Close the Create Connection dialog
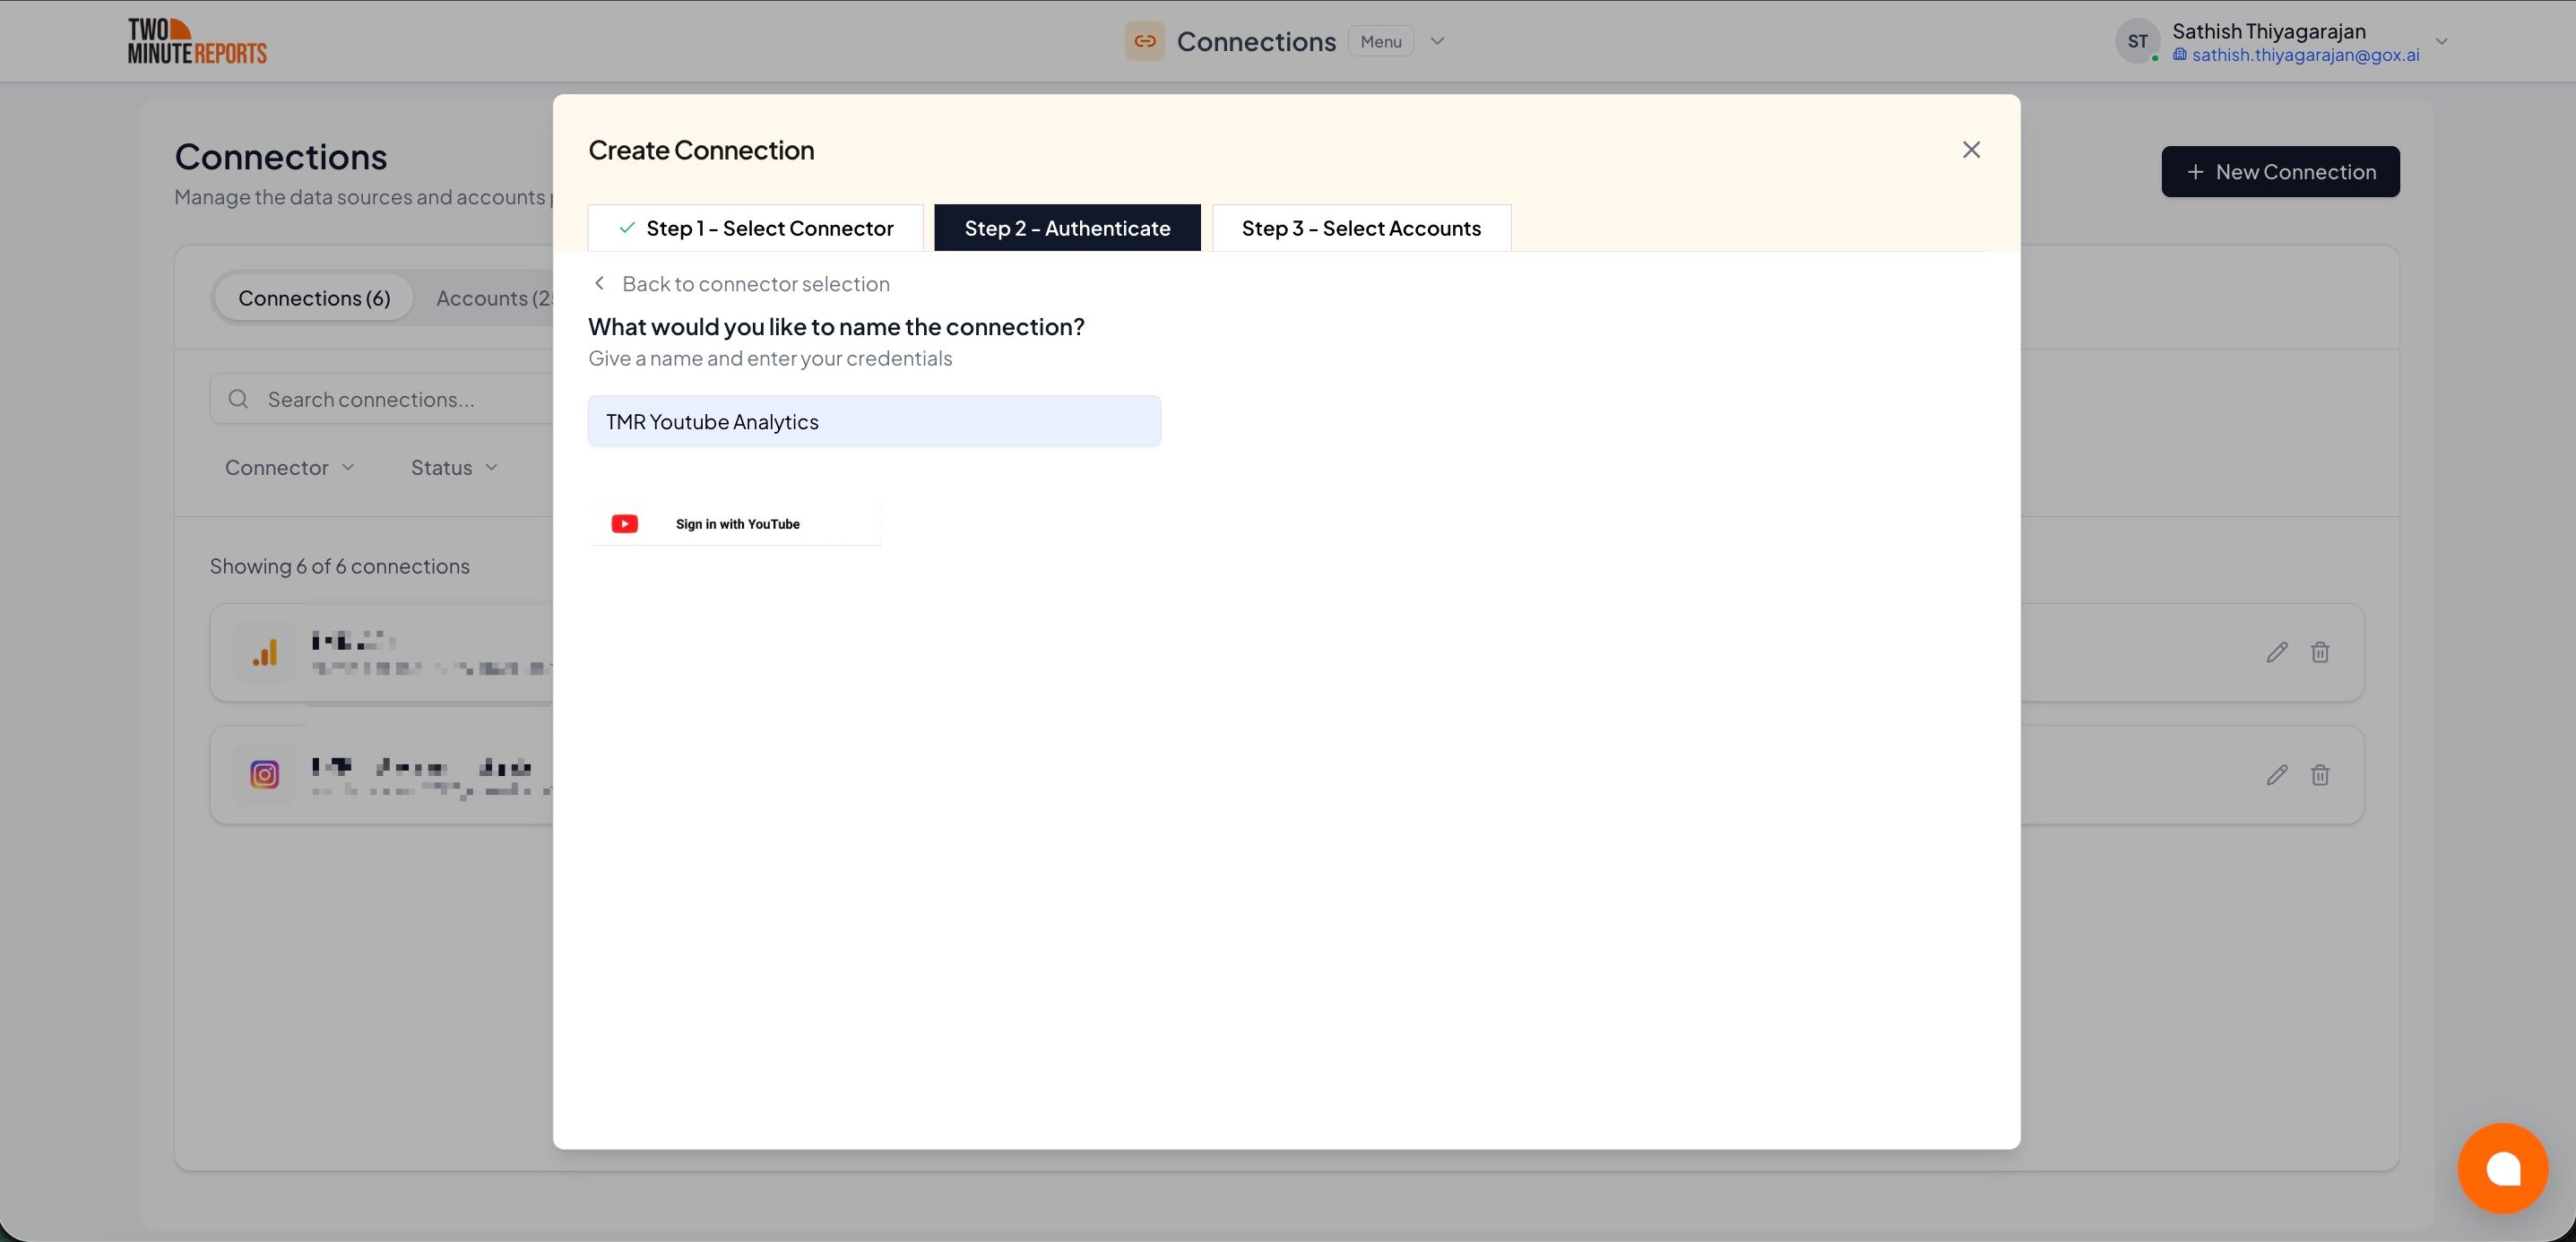Viewport: 2576px width, 1242px height. [x=1971, y=150]
